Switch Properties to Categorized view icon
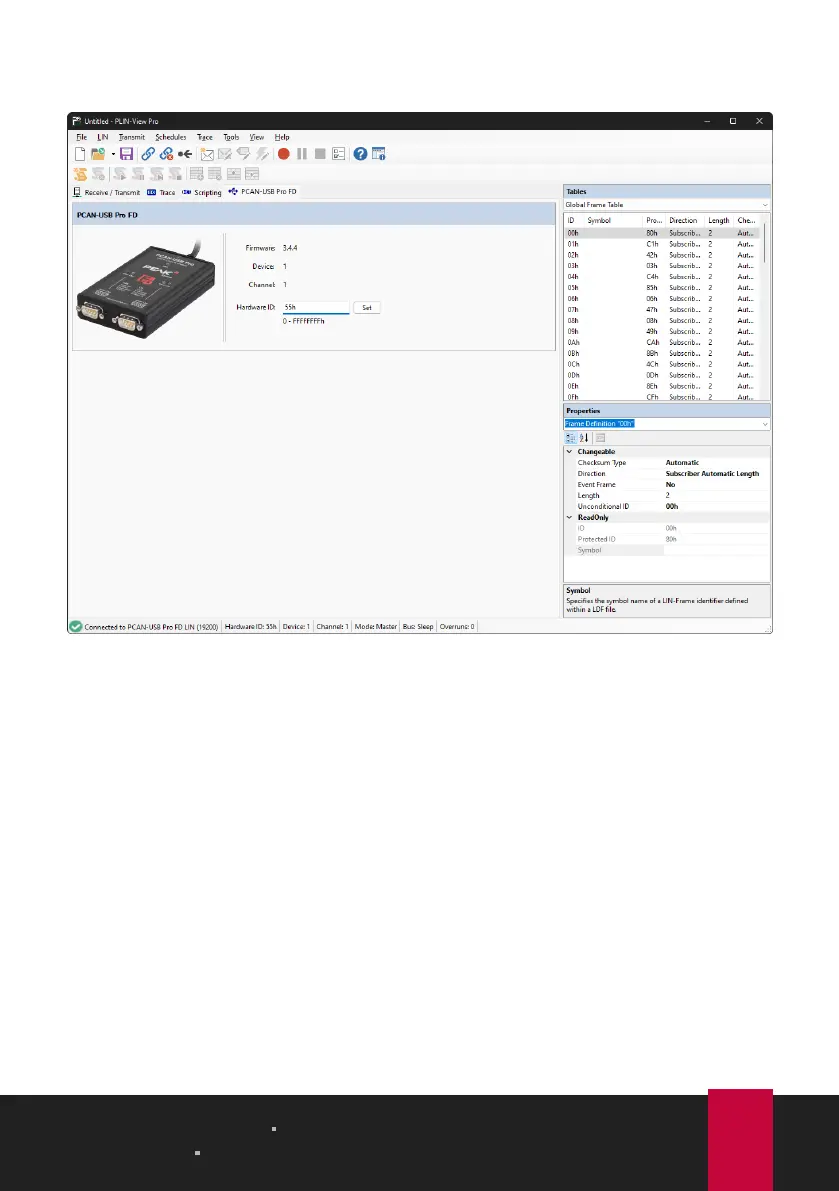 (x=571, y=438)
